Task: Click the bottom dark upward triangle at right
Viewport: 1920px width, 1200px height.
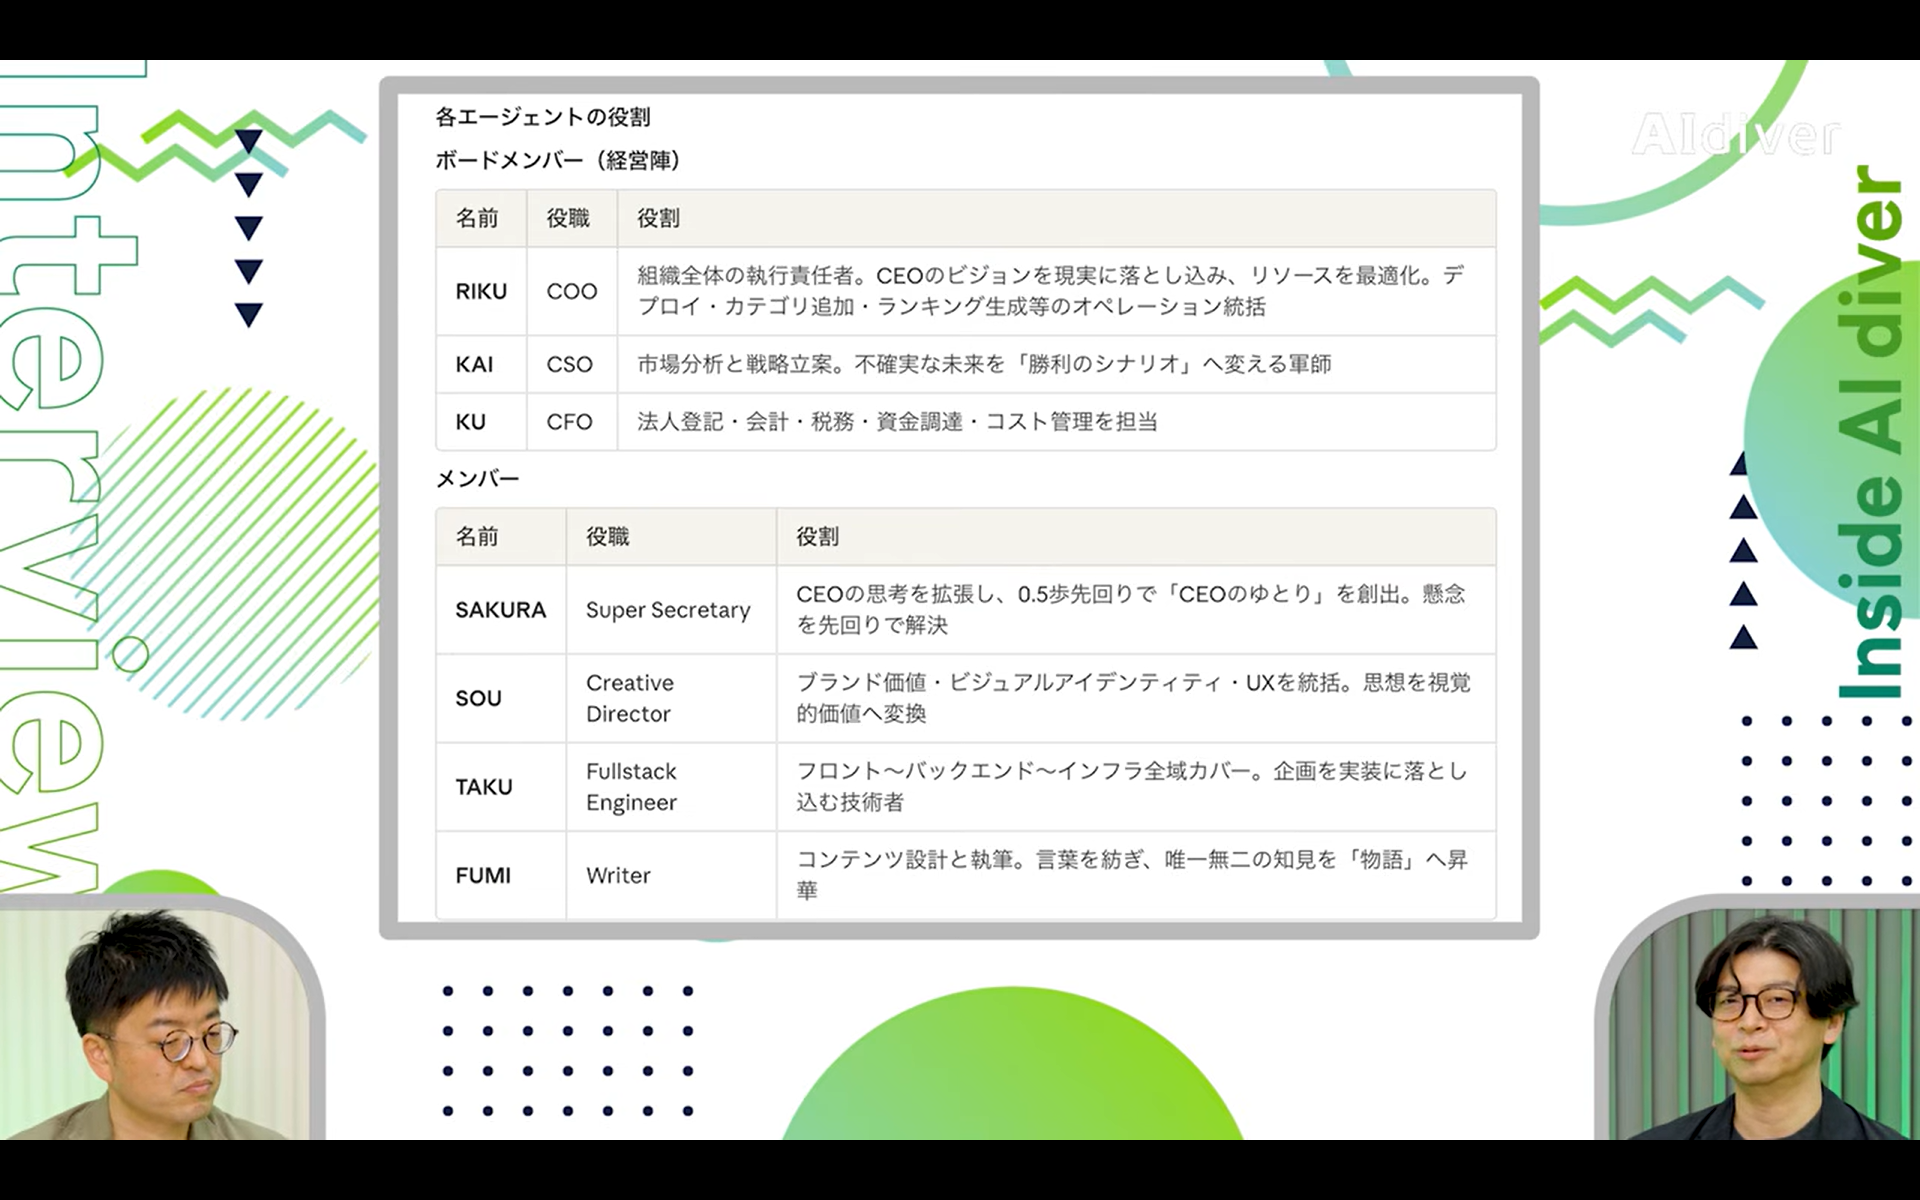Action: pyautogui.click(x=1743, y=637)
